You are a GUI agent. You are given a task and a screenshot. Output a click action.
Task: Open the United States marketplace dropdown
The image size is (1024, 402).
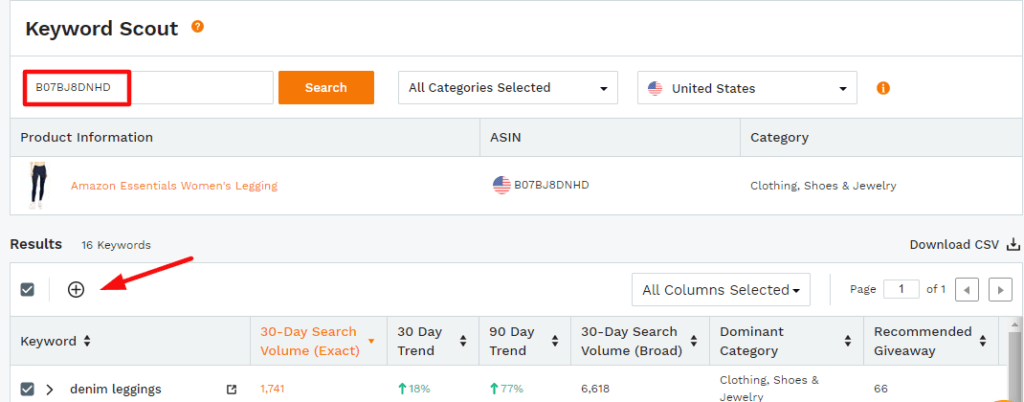747,88
